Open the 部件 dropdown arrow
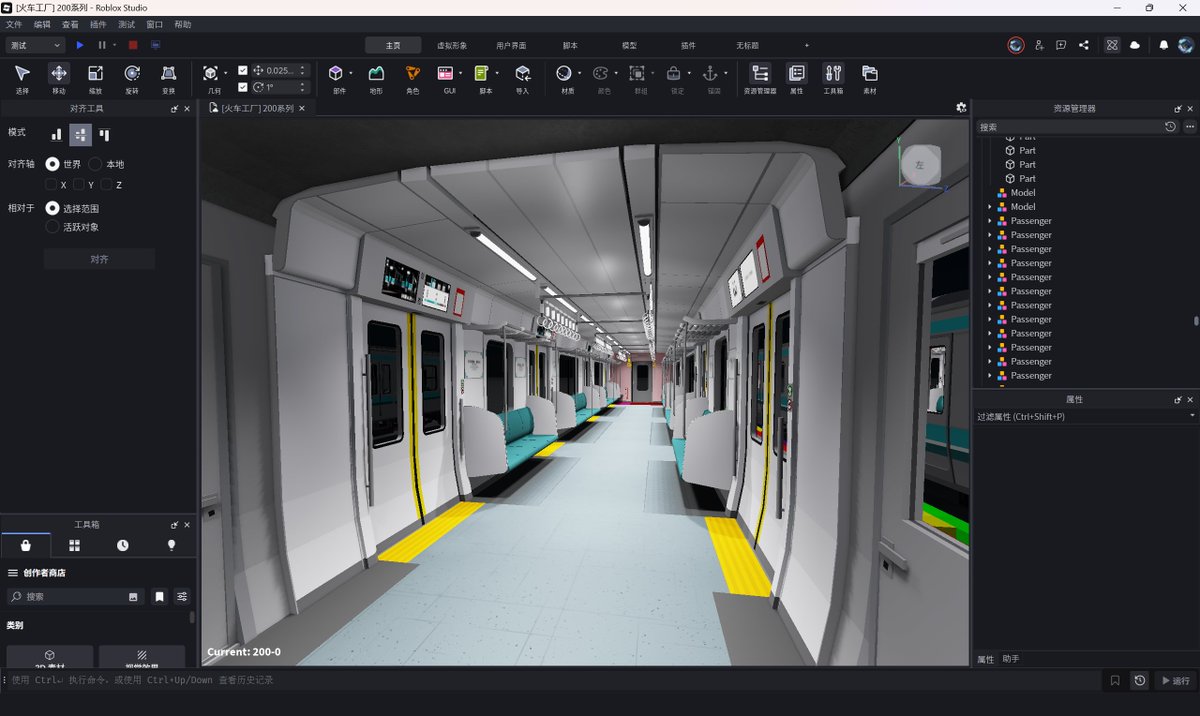The height and width of the screenshot is (716, 1200). [x=351, y=73]
